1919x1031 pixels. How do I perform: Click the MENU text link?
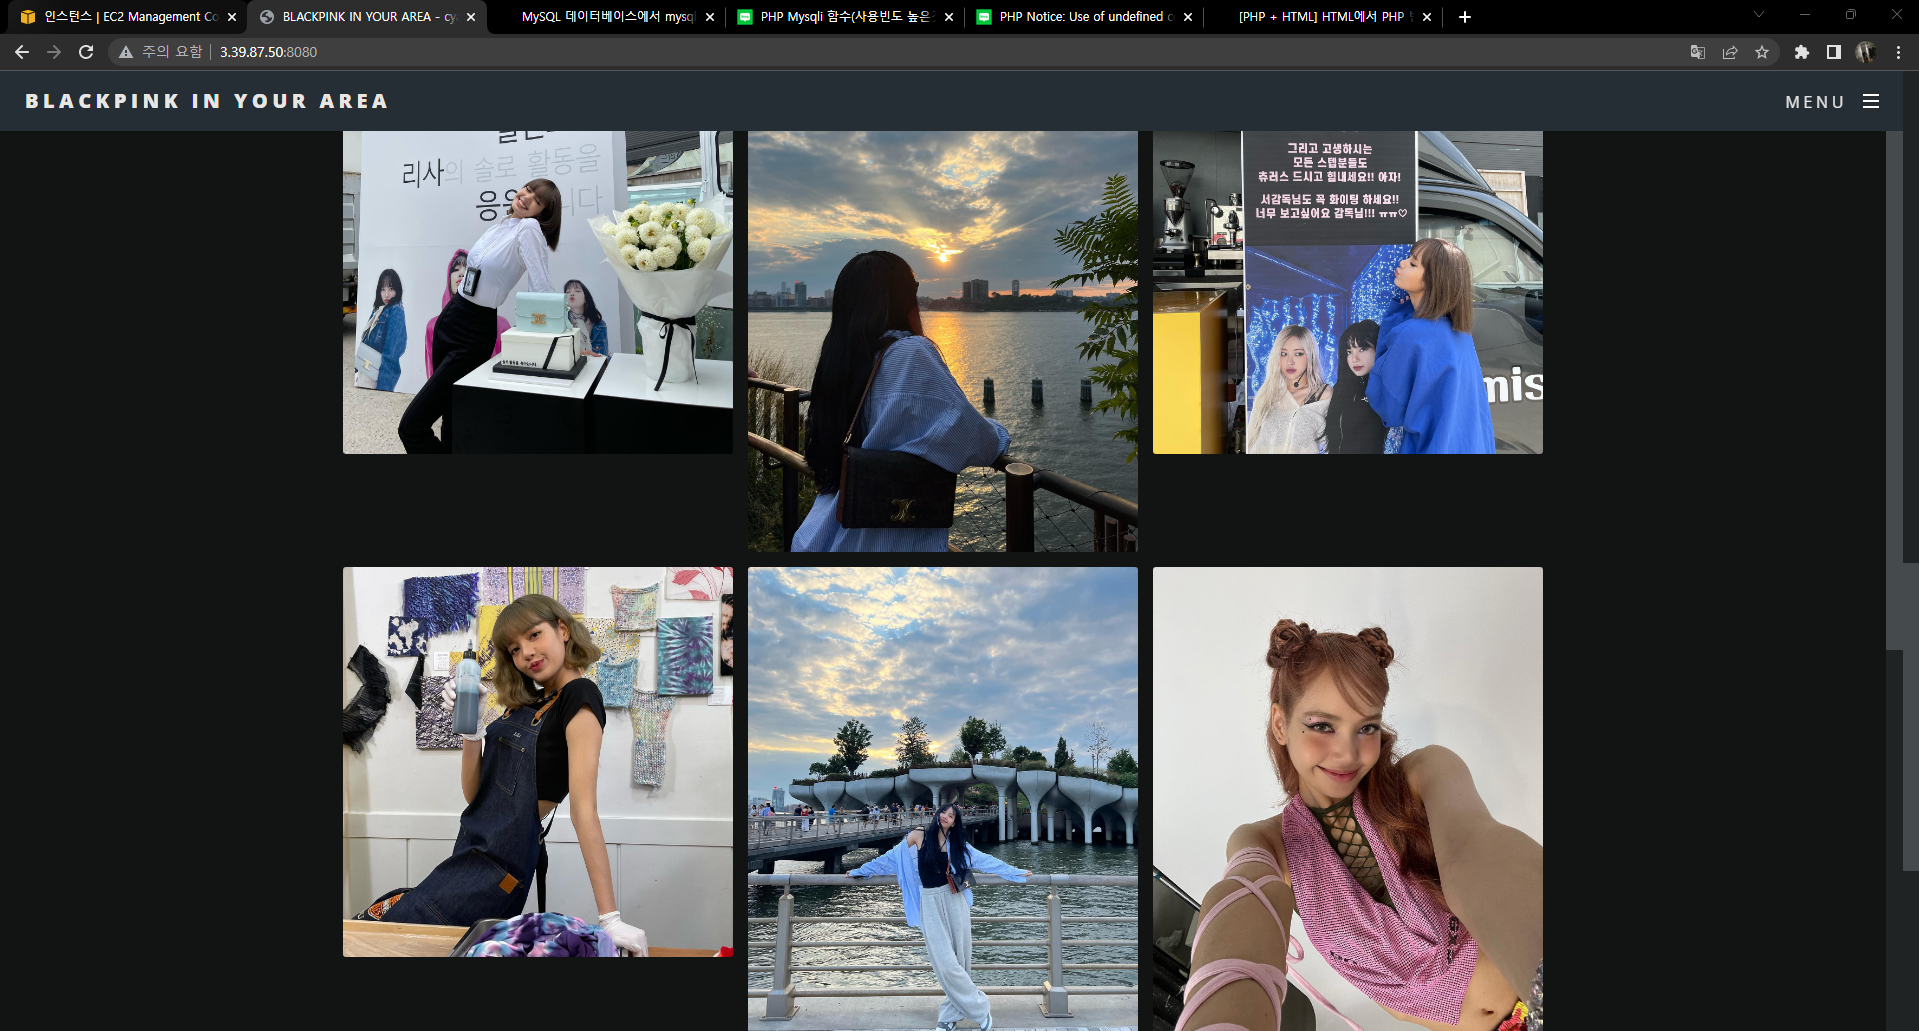click(1815, 102)
